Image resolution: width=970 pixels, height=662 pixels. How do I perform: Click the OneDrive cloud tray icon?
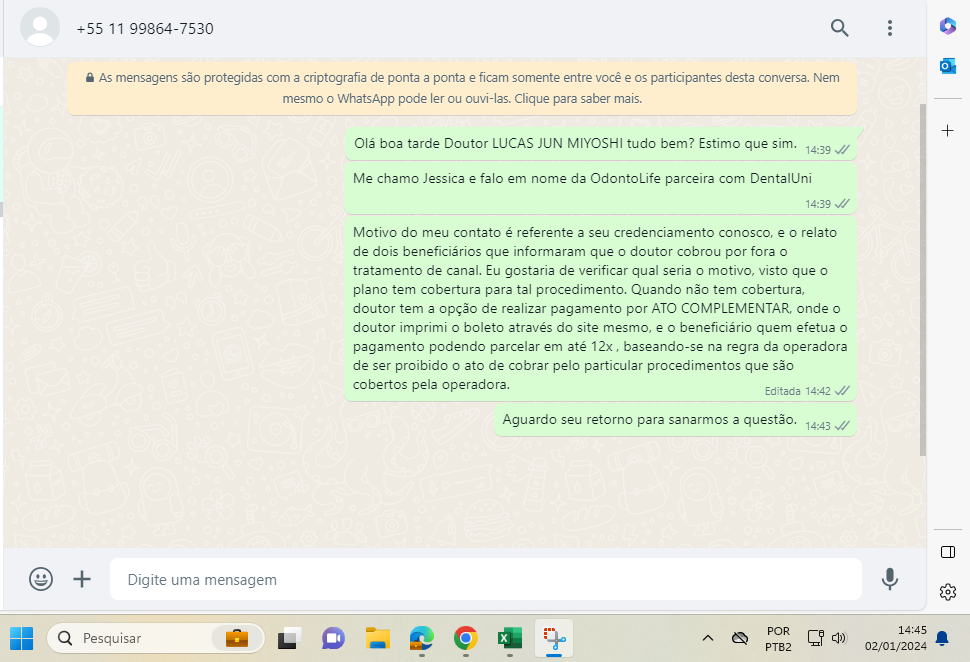click(740, 638)
